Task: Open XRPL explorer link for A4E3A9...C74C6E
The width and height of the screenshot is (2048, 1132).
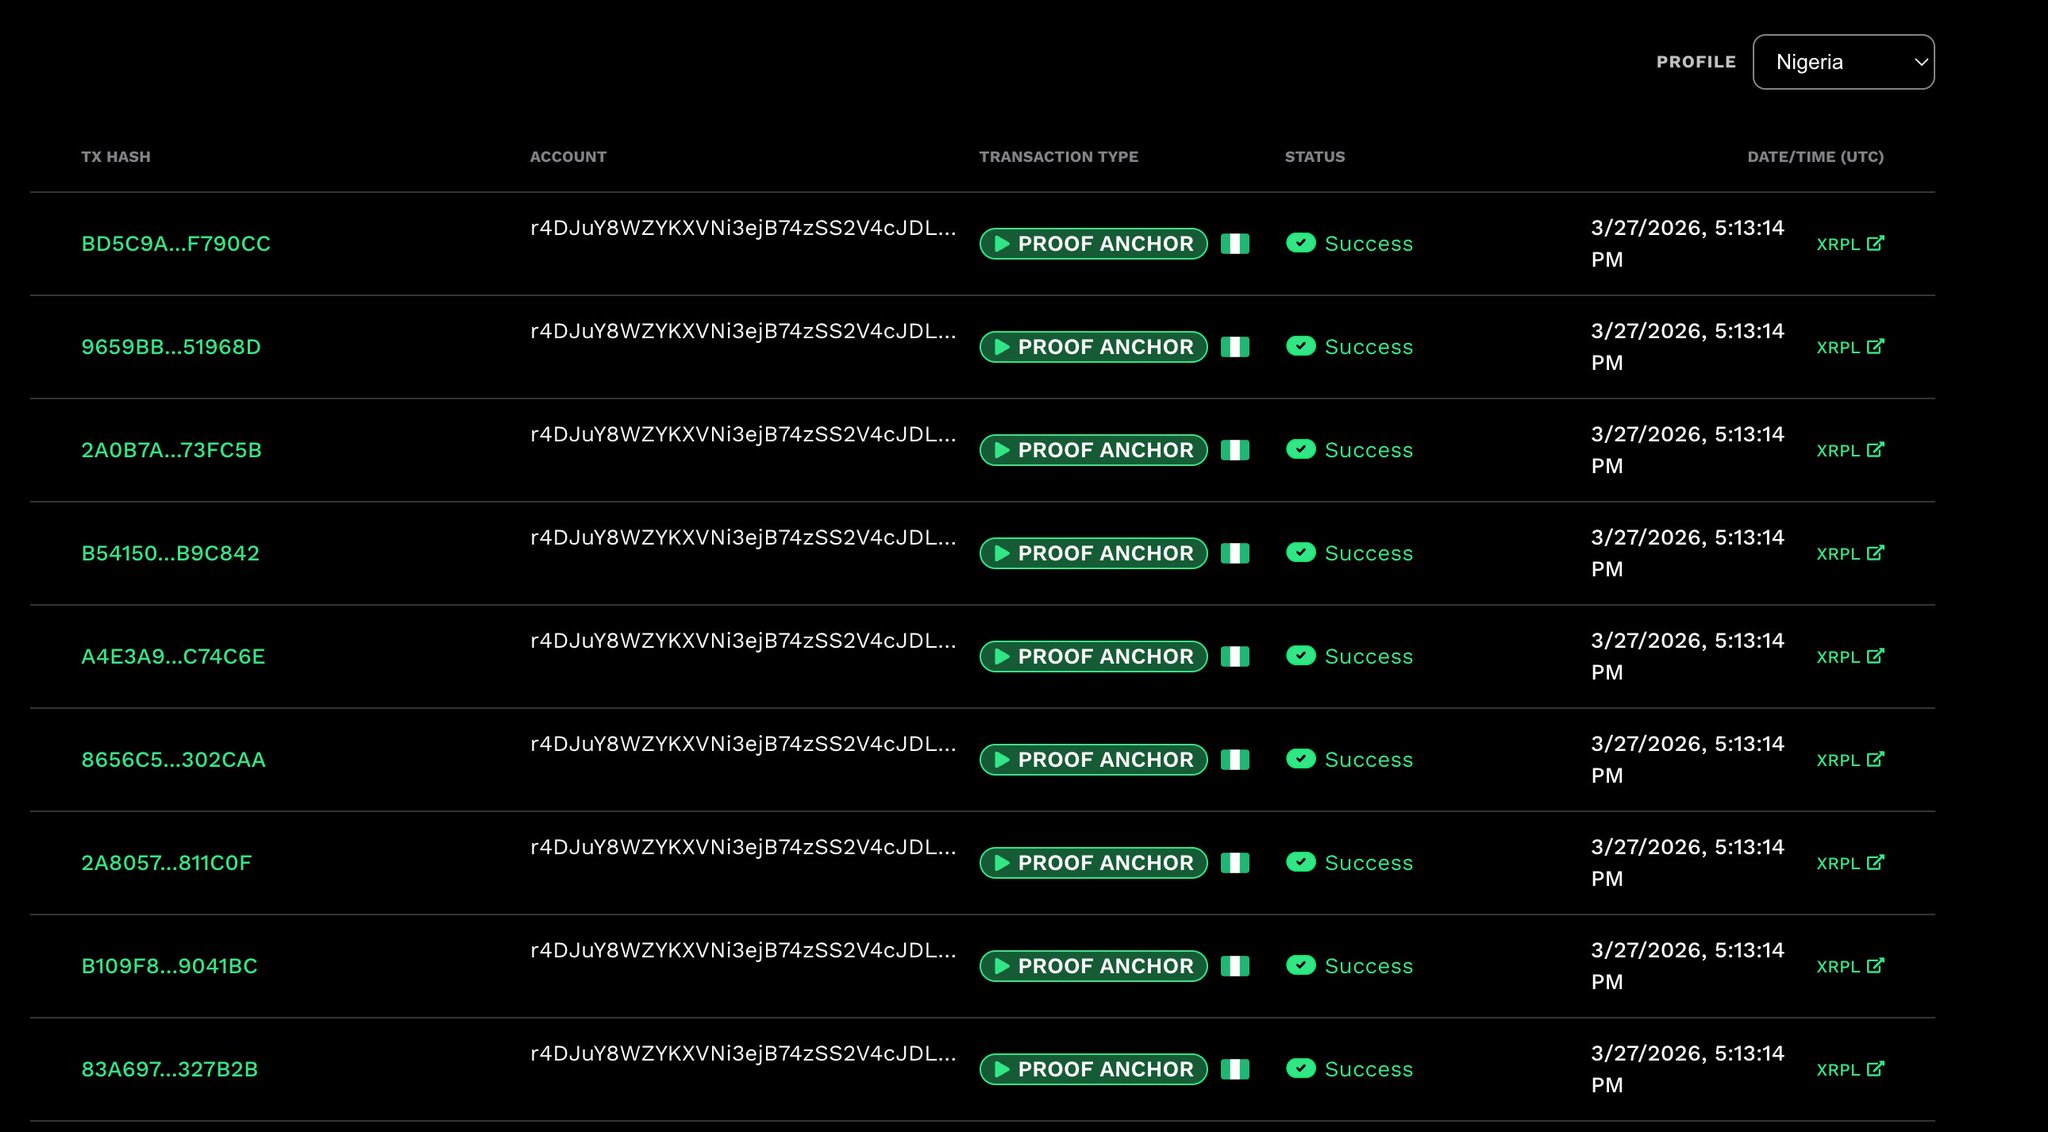Action: point(1850,656)
